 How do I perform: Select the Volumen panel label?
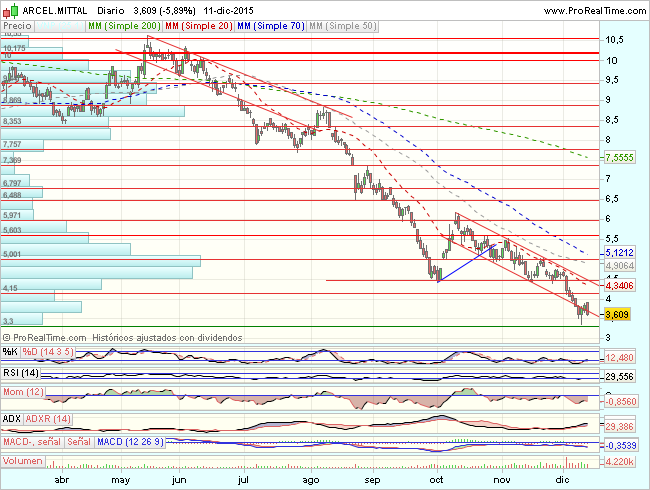(x=23, y=461)
